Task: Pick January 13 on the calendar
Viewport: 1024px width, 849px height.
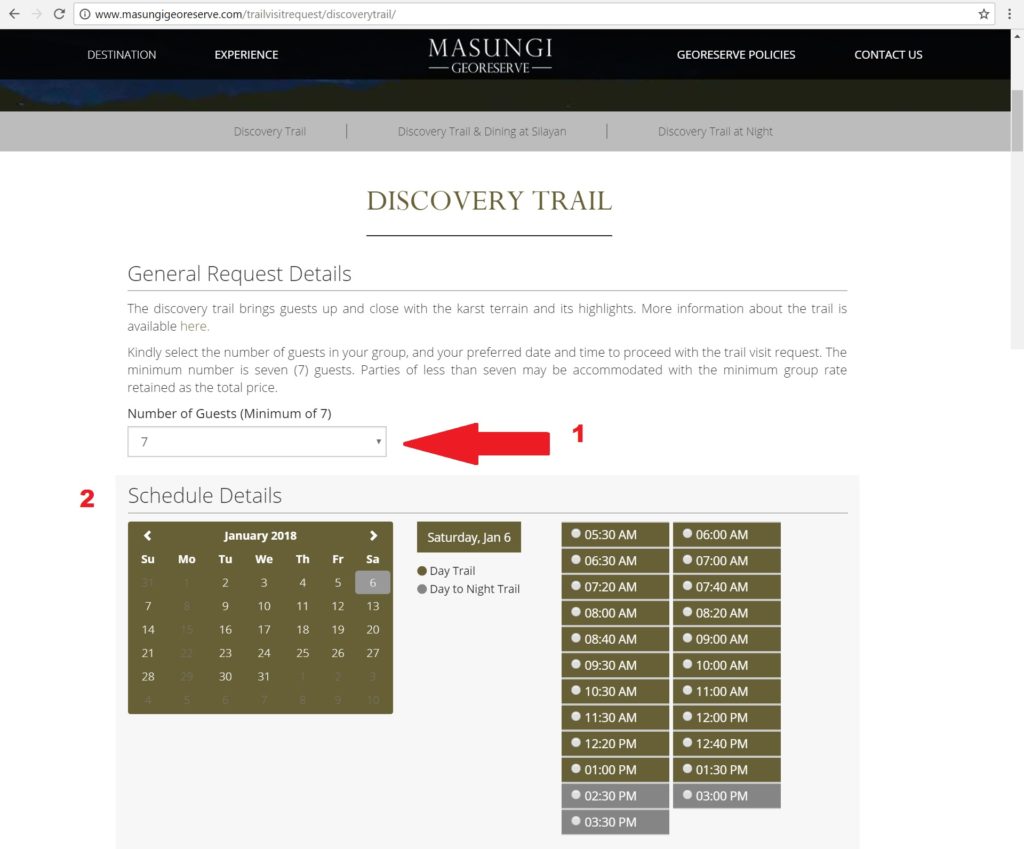Action: (x=373, y=606)
